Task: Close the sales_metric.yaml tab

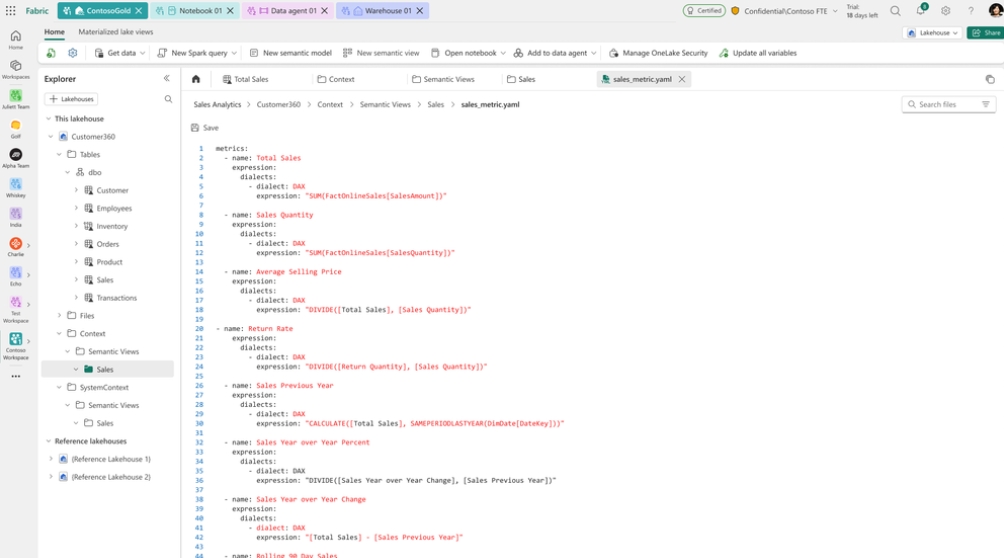Action: (682, 79)
